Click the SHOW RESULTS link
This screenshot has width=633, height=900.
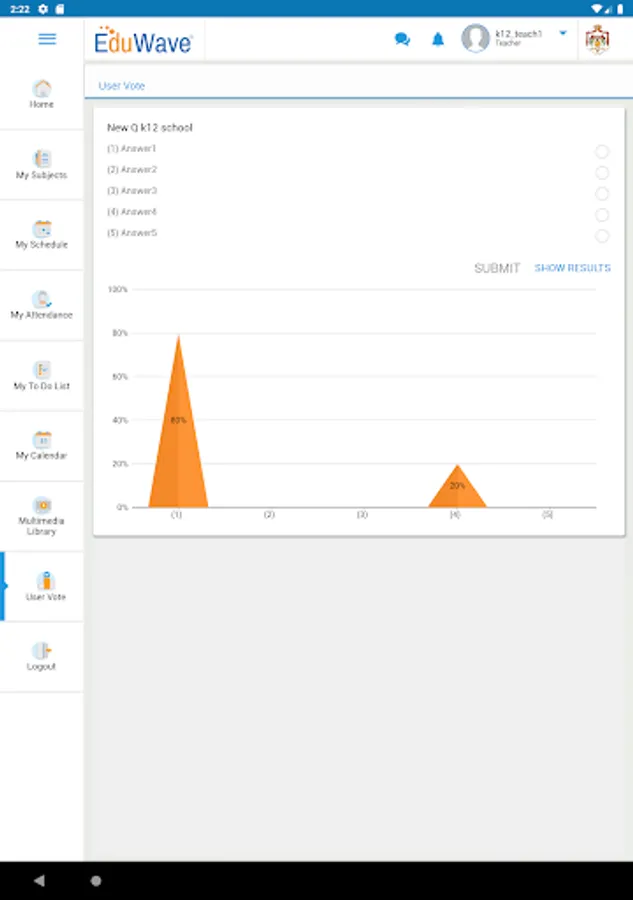point(573,268)
